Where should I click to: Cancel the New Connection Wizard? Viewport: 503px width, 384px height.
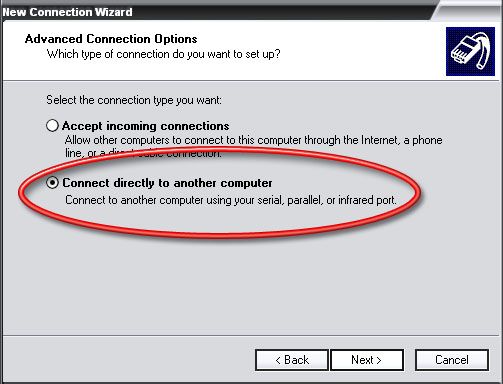click(x=452, y=360)
